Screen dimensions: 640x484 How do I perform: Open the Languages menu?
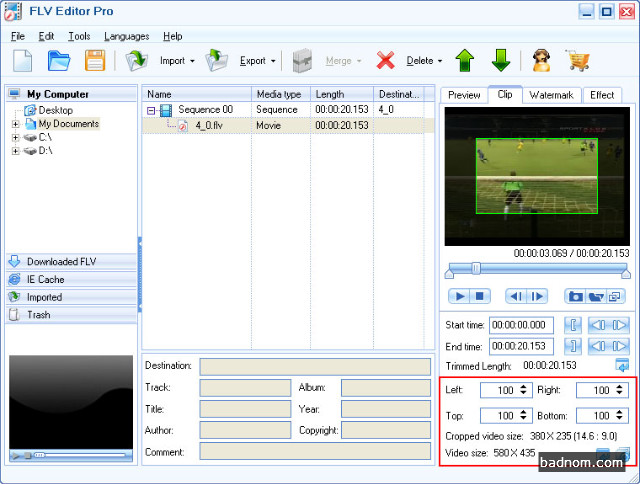[x=127, y=36]
